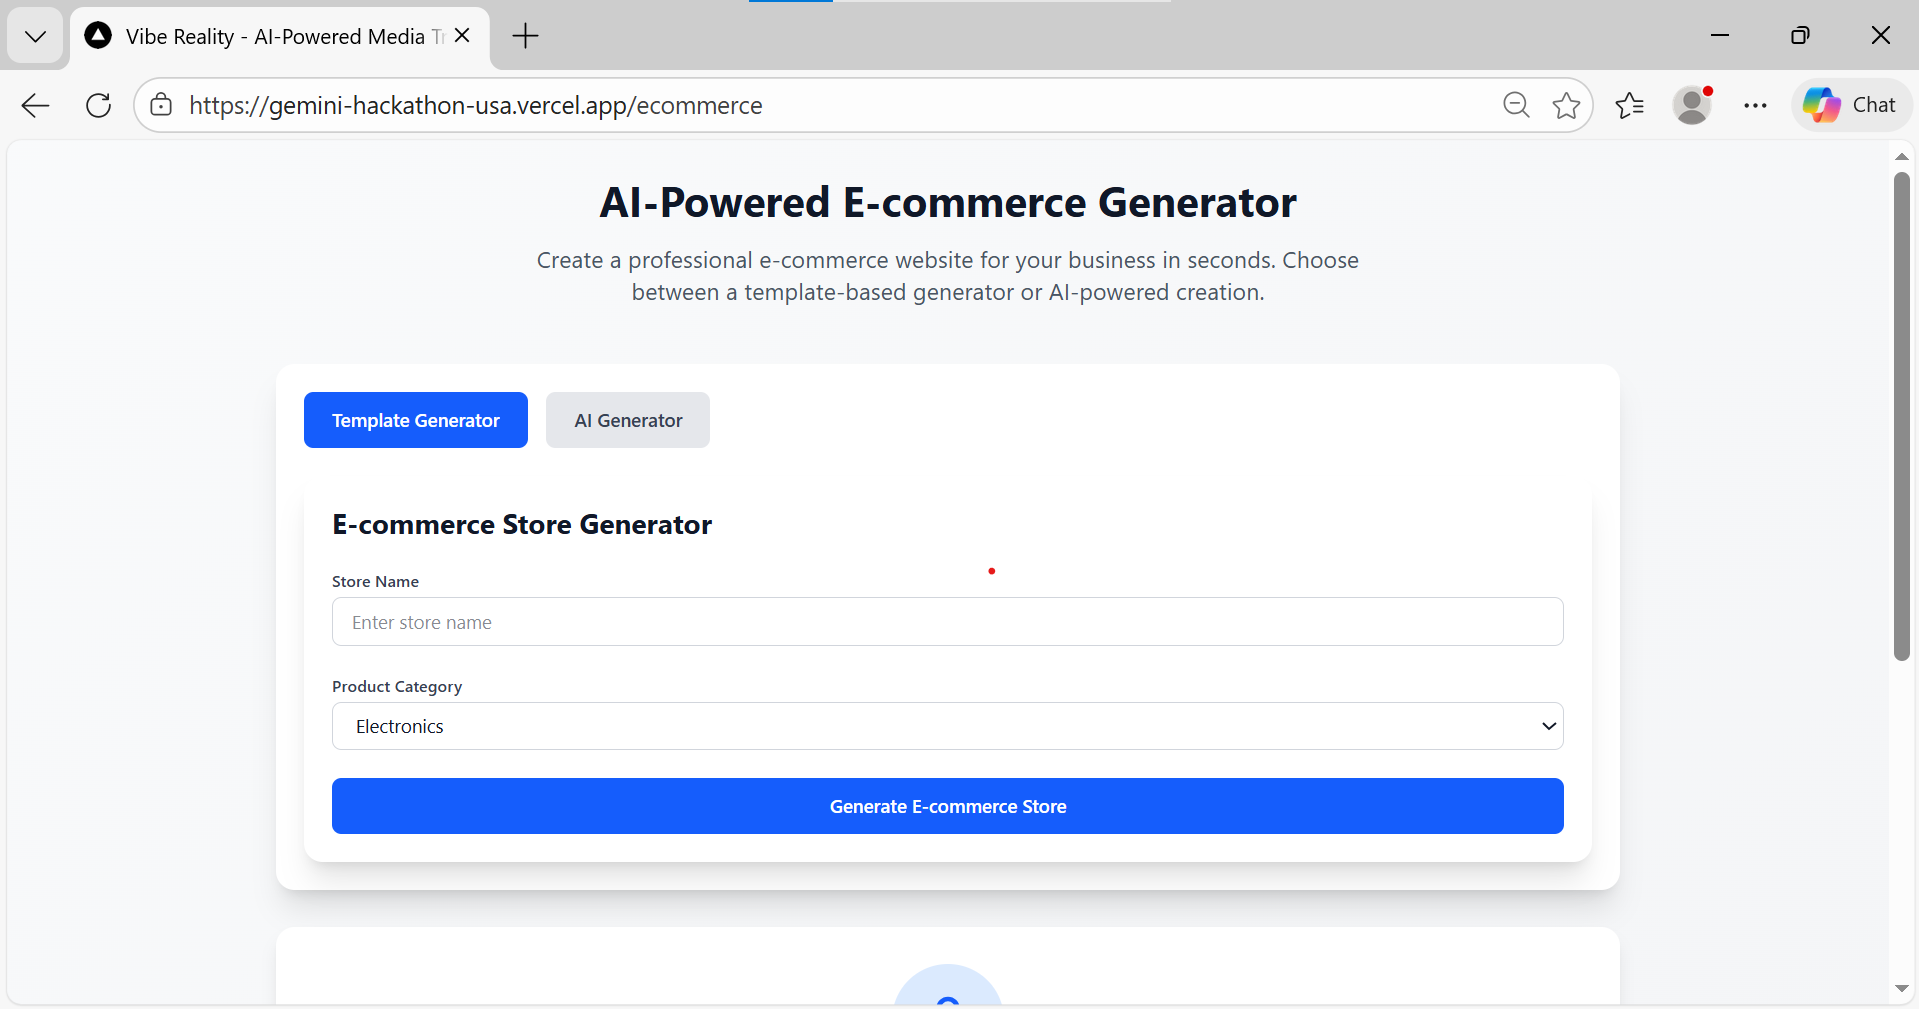The width and height of the screenshot is (1919, 1009).
Task: Reload the page with the refresh icon
Action: (98, 105)
